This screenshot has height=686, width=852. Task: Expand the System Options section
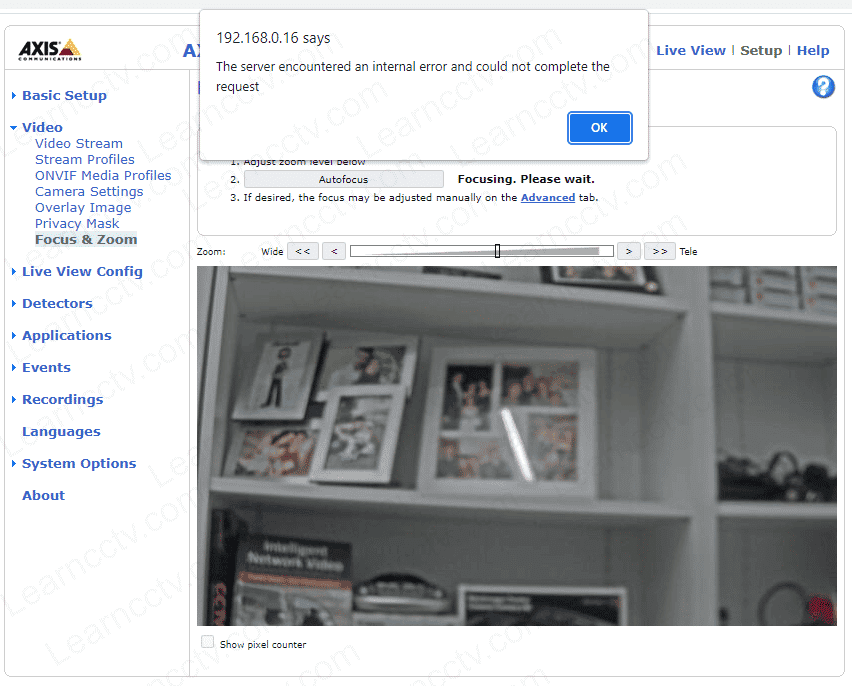[79, 464]
